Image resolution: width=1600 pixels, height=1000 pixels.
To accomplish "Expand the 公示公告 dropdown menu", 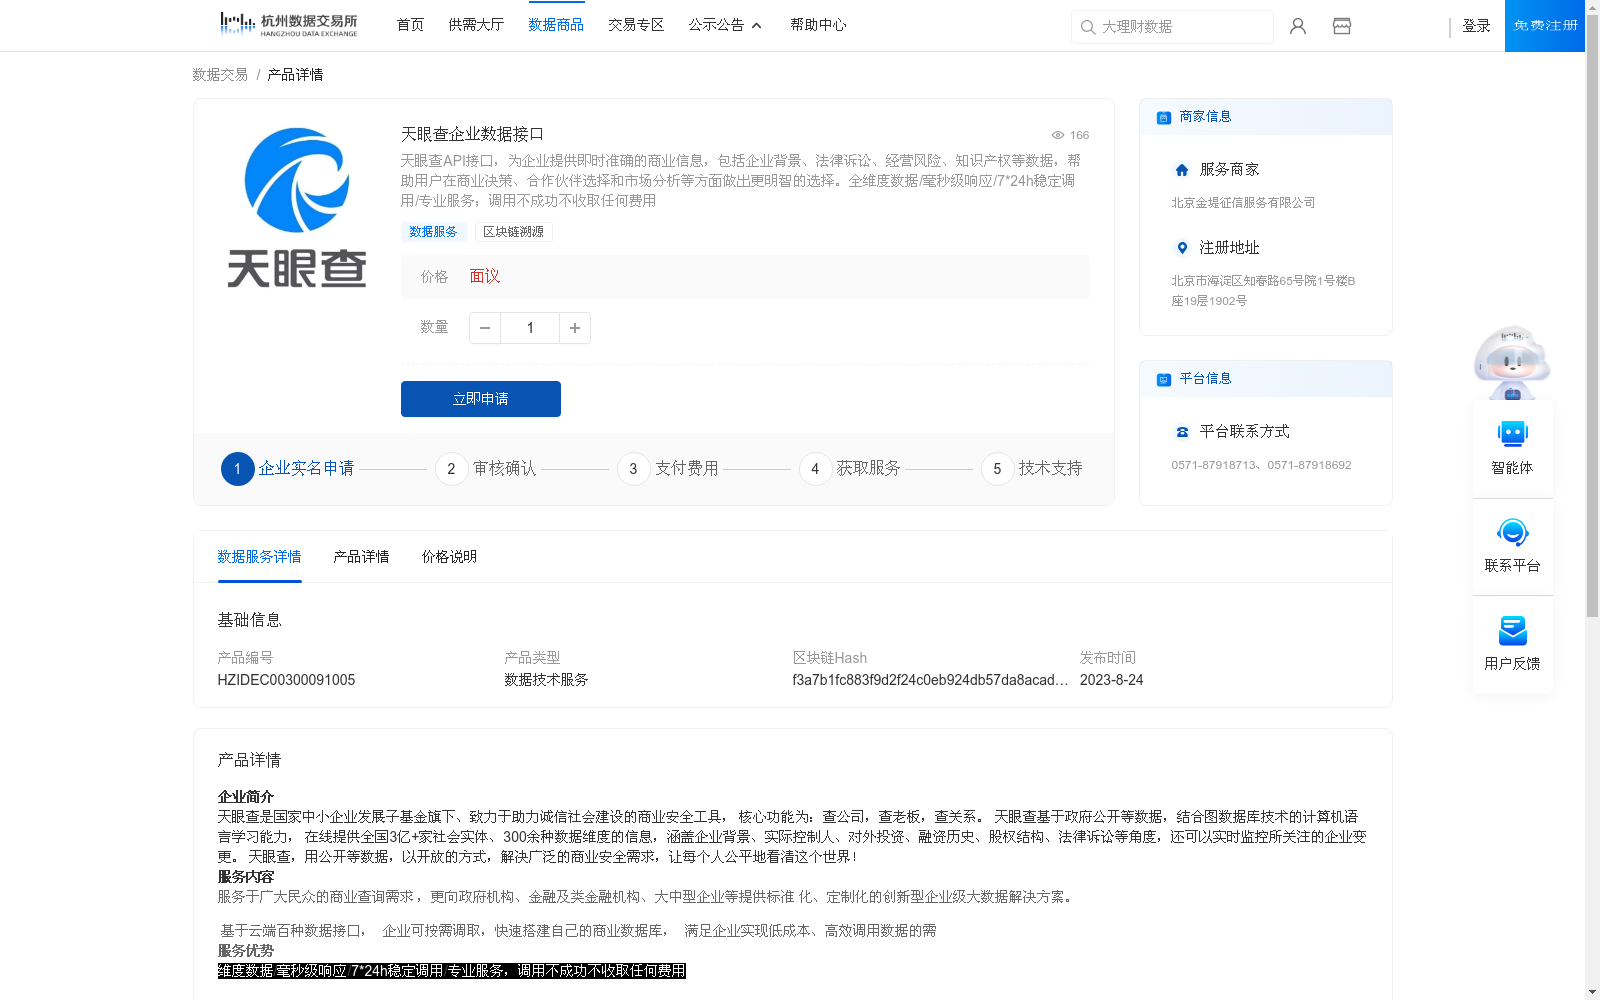I will pos(725,25).
